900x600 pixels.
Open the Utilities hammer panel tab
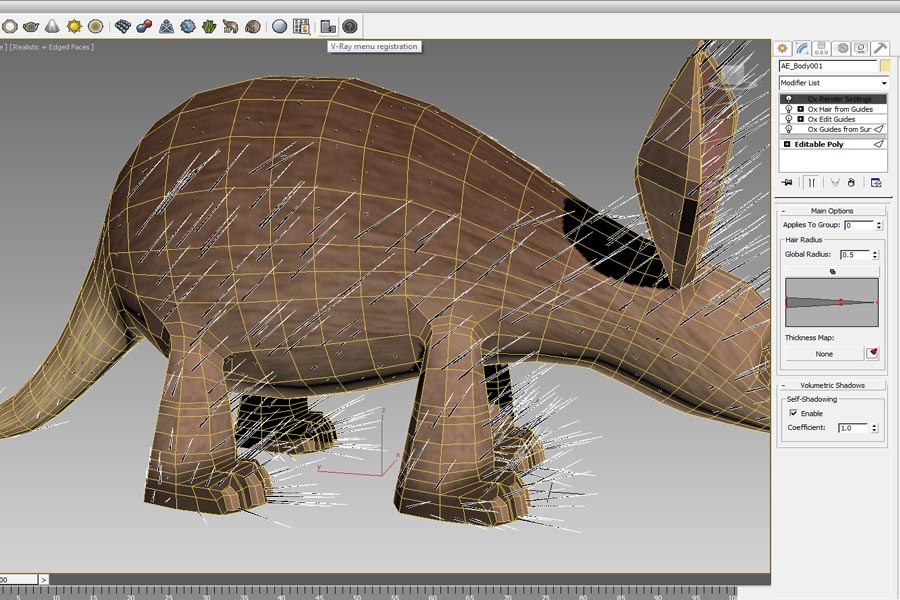[x=880, y=48]
